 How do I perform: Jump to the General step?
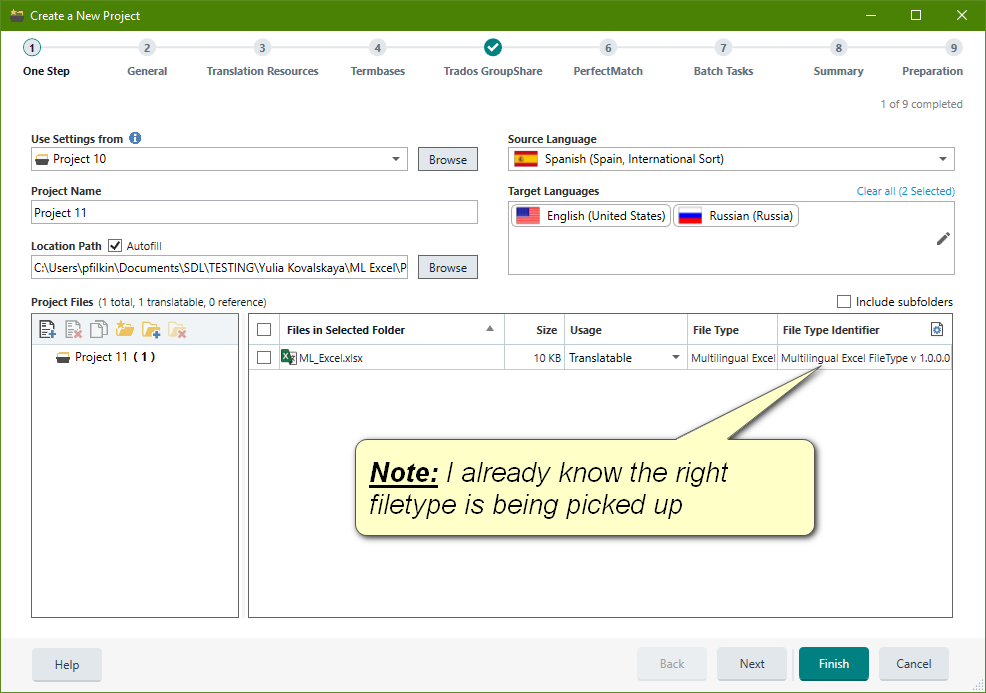(x=147, y=58)
